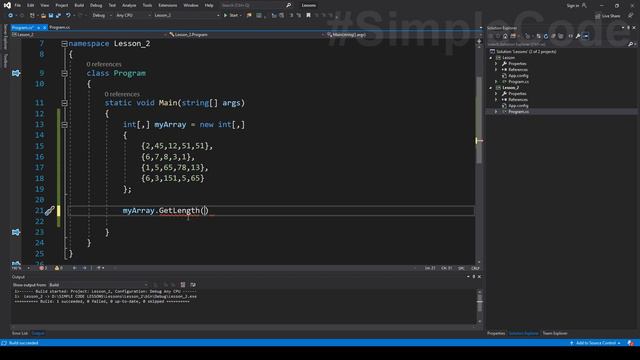
Task: Click Add to Source Control in status bar
Action: pyautogui.click(x=596, y=343)
